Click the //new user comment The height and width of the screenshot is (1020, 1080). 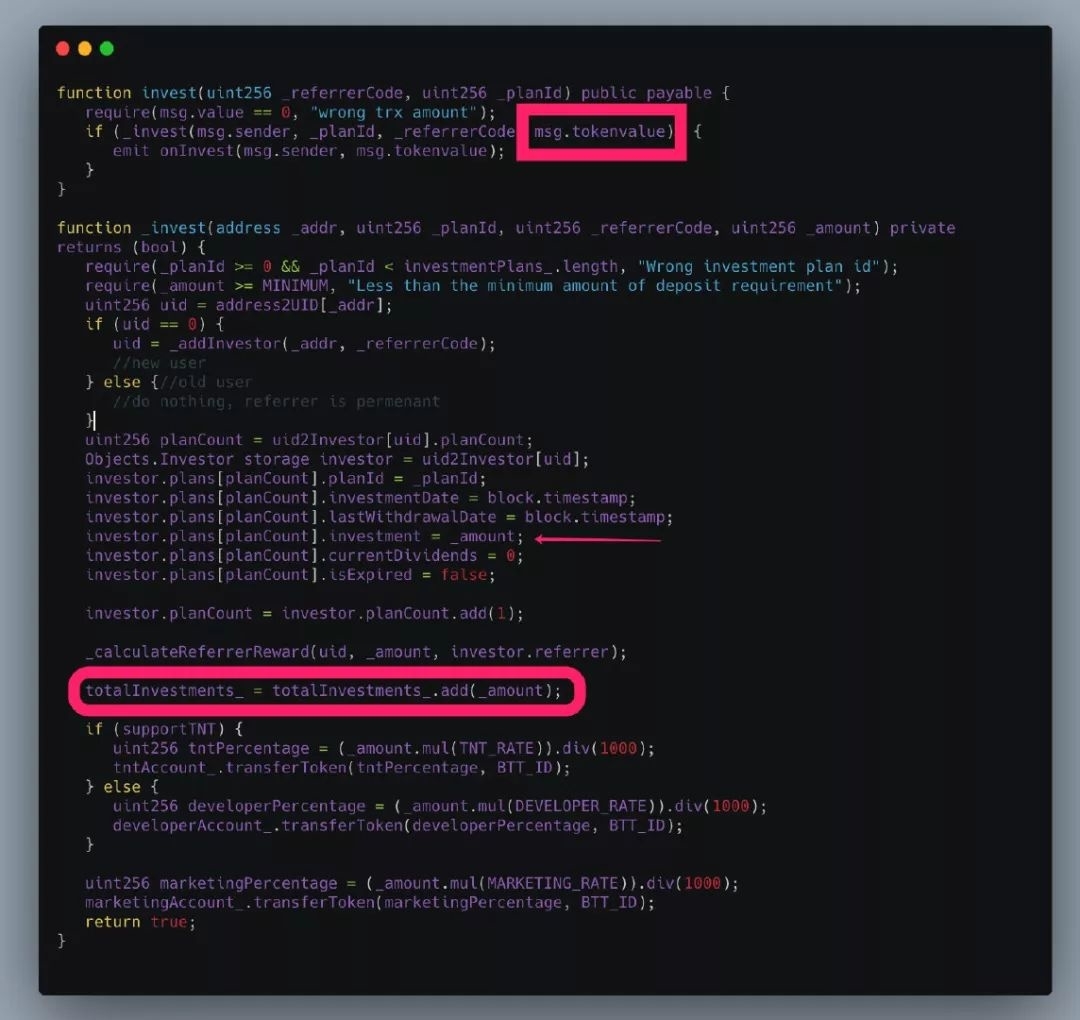coord(159,363)
